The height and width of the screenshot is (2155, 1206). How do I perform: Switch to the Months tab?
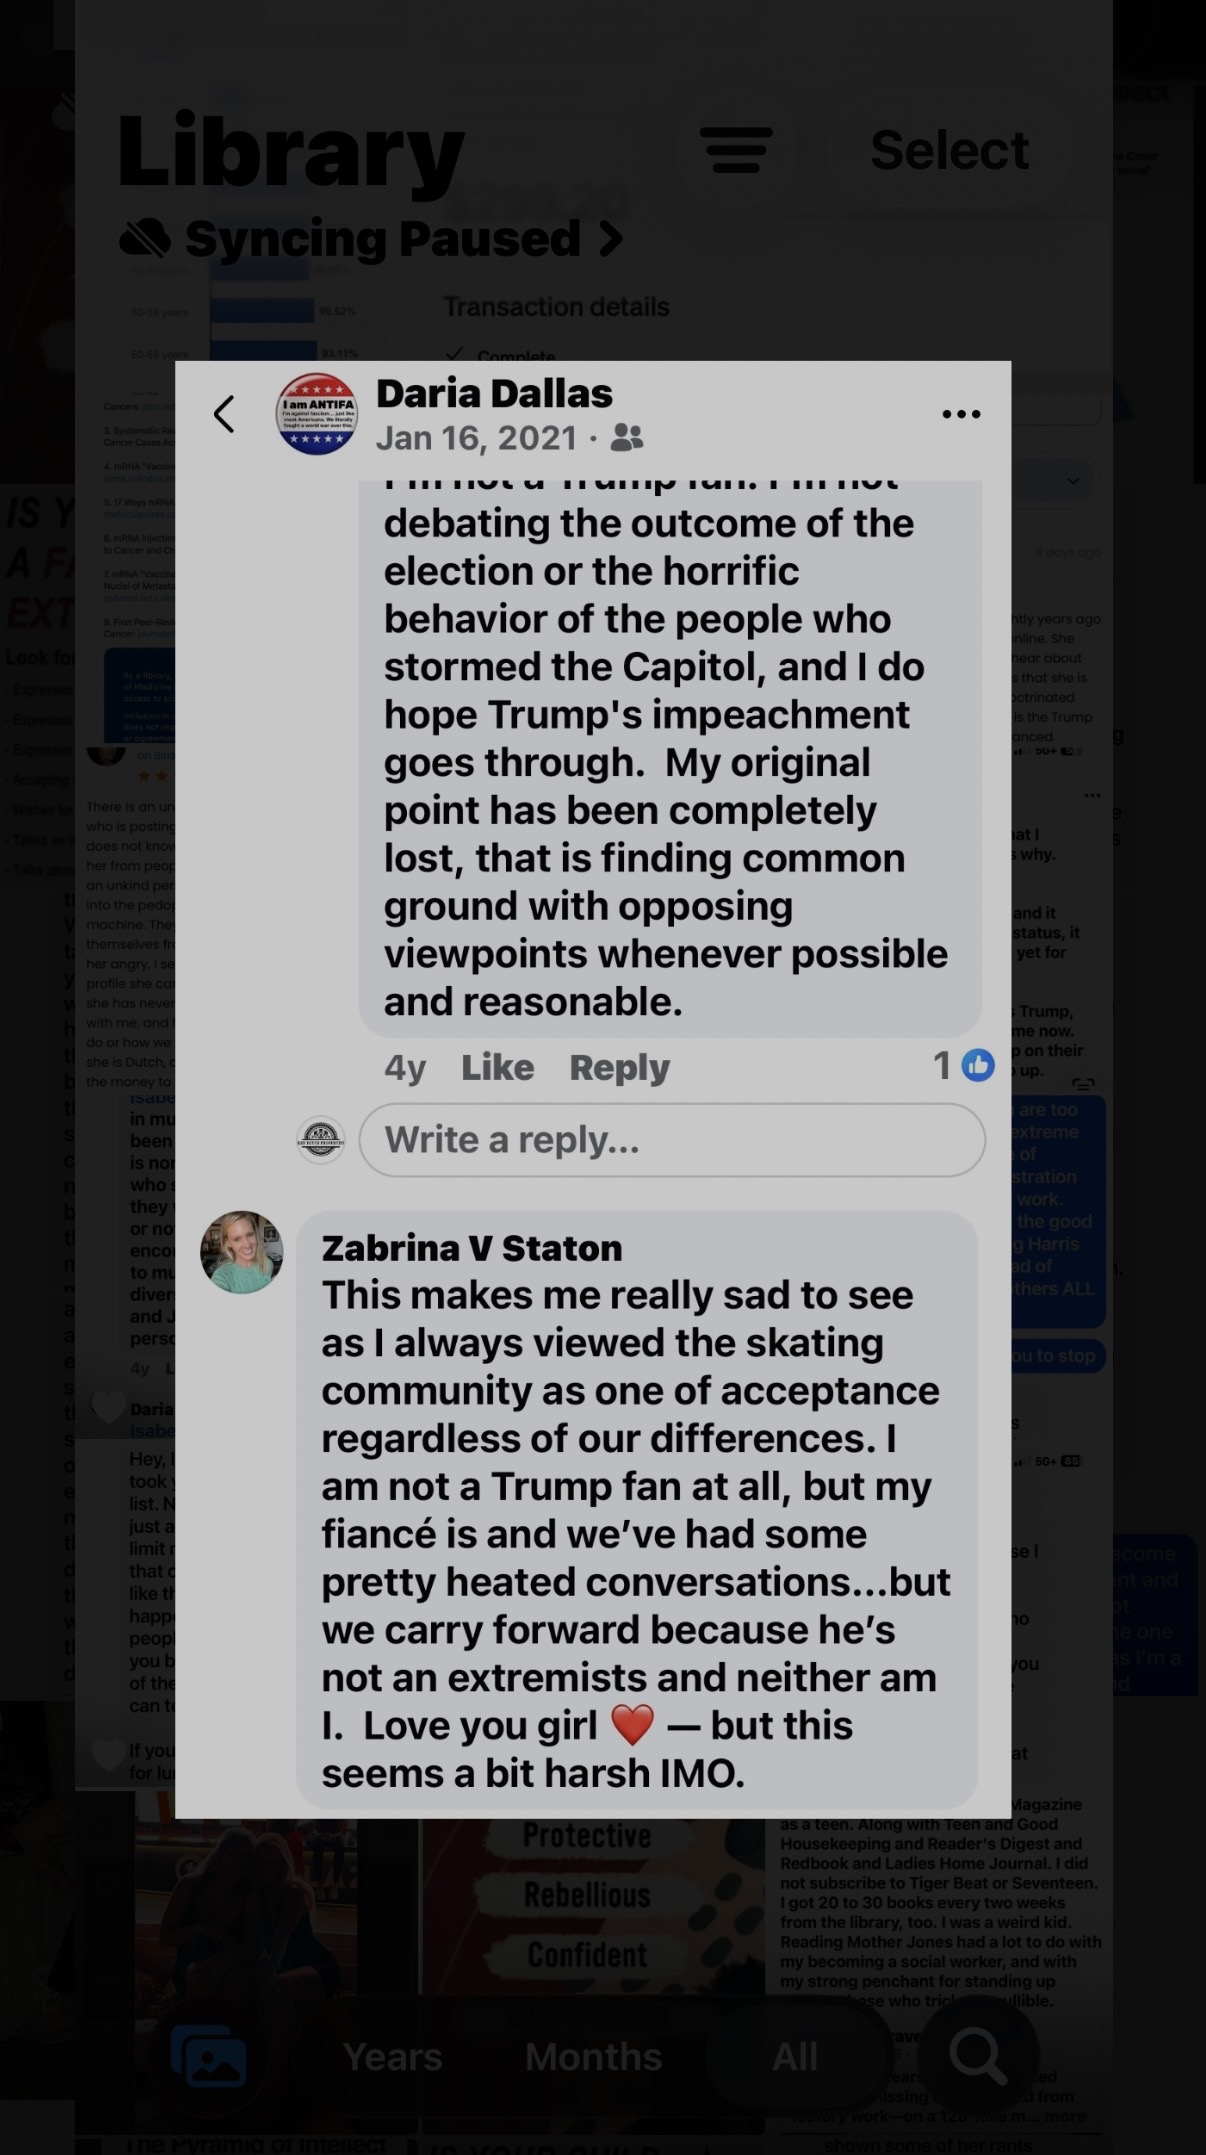pos(592,2057)
